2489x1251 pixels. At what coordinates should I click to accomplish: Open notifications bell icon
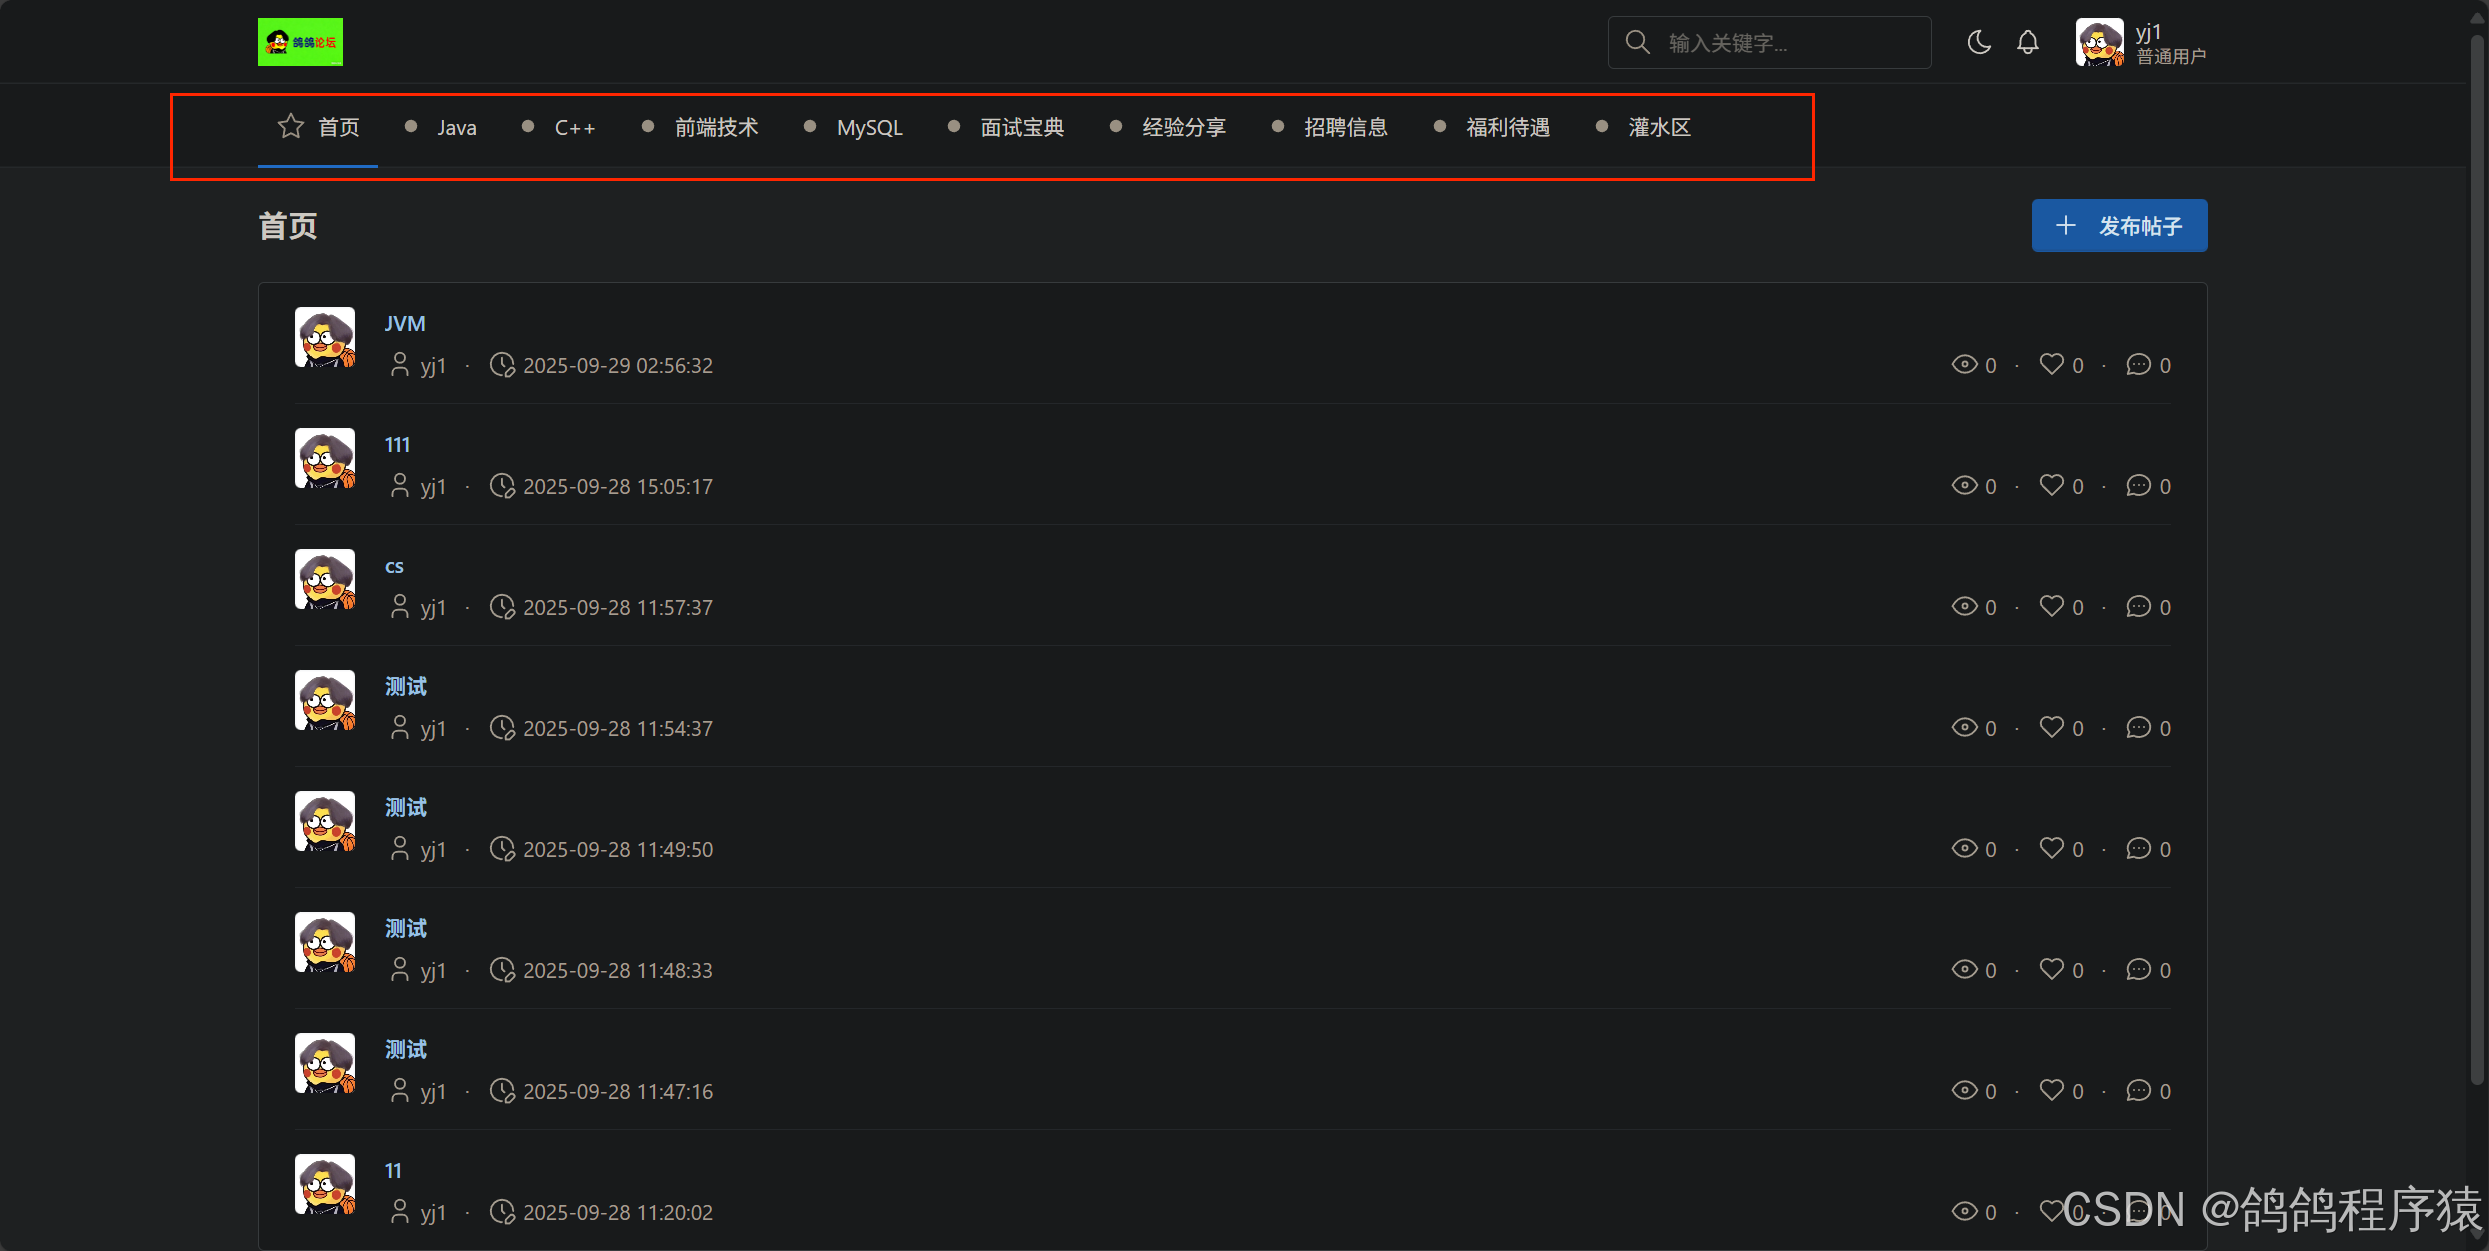2027,42
